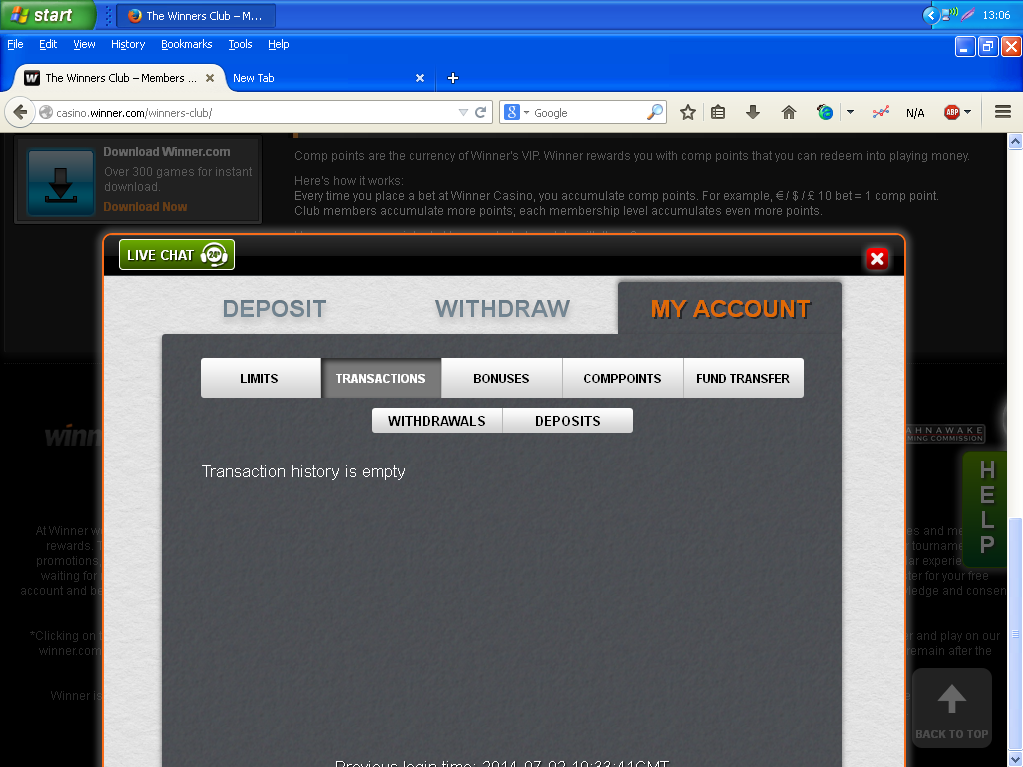Open the Firefox hamburger menu

[1003, 113]
